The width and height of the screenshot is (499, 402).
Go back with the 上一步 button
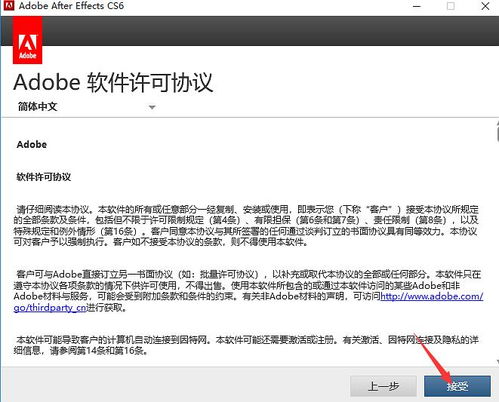click(383, 386)
